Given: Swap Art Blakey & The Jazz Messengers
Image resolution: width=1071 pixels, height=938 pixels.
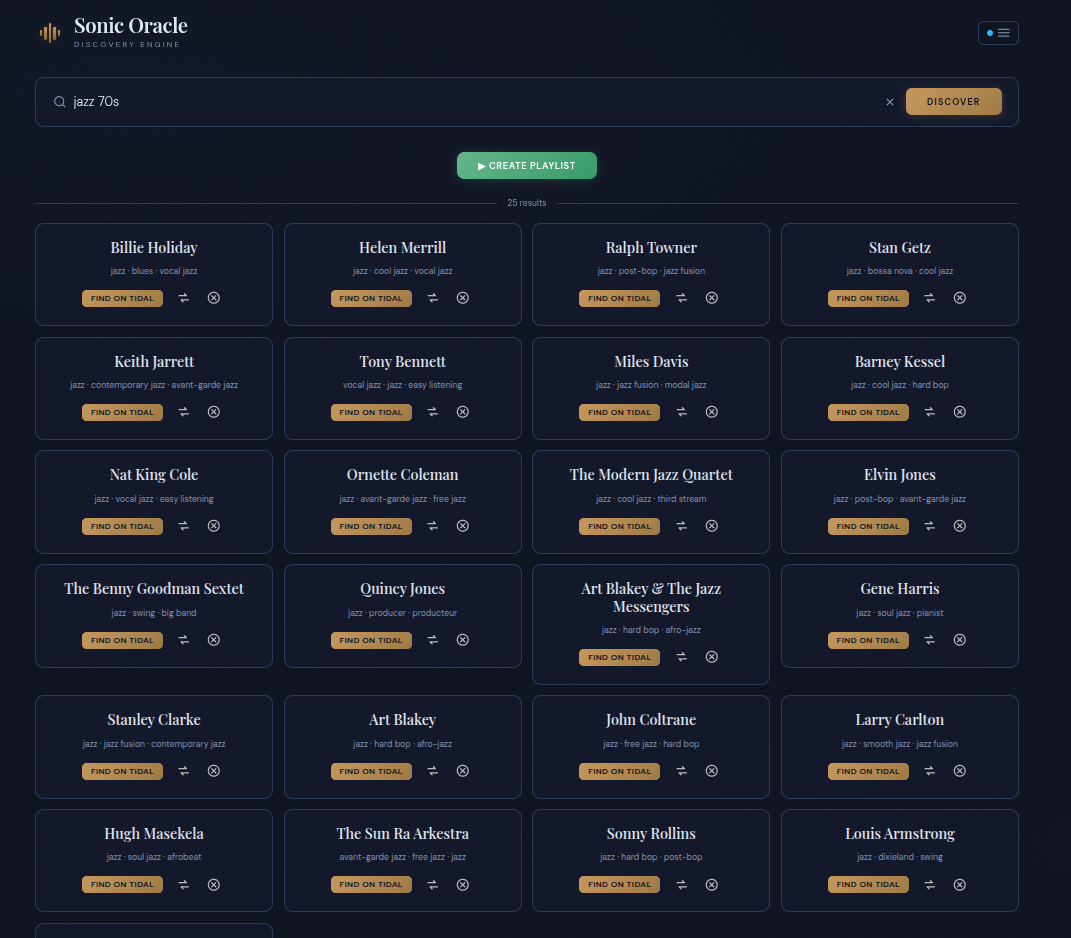Looking at the screenshot, I should [x=681, y=657].
